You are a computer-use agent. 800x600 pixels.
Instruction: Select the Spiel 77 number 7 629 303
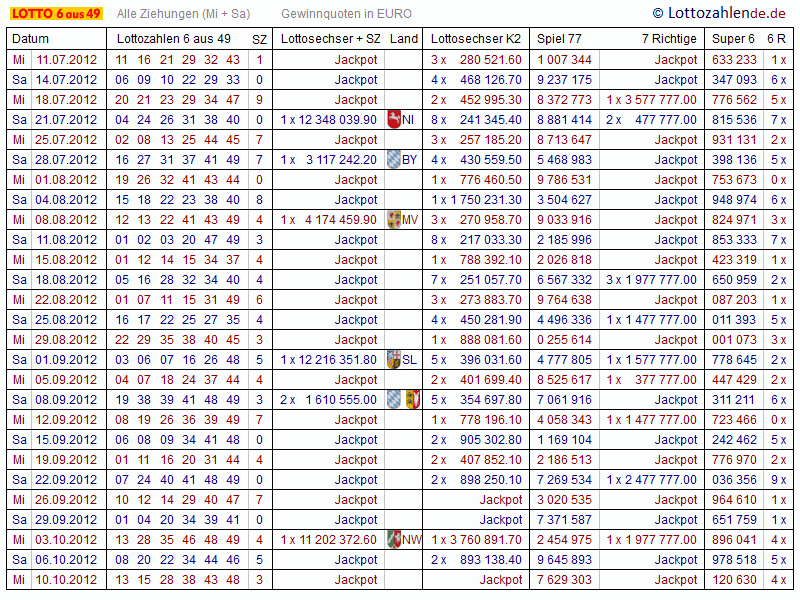pos(564,580)
